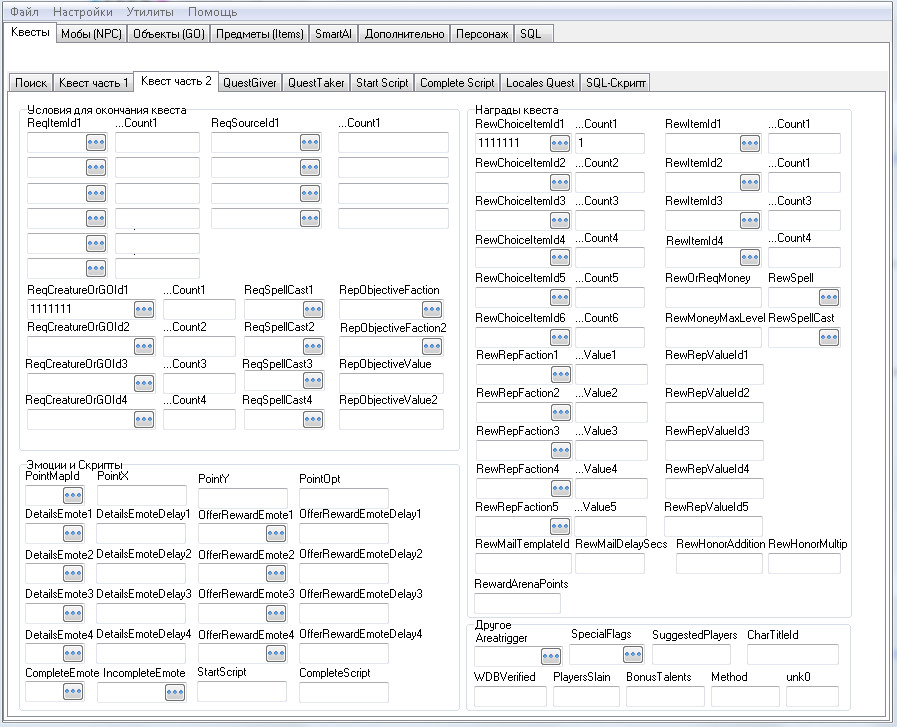Open PointMapId lookup button

[73, 496]
